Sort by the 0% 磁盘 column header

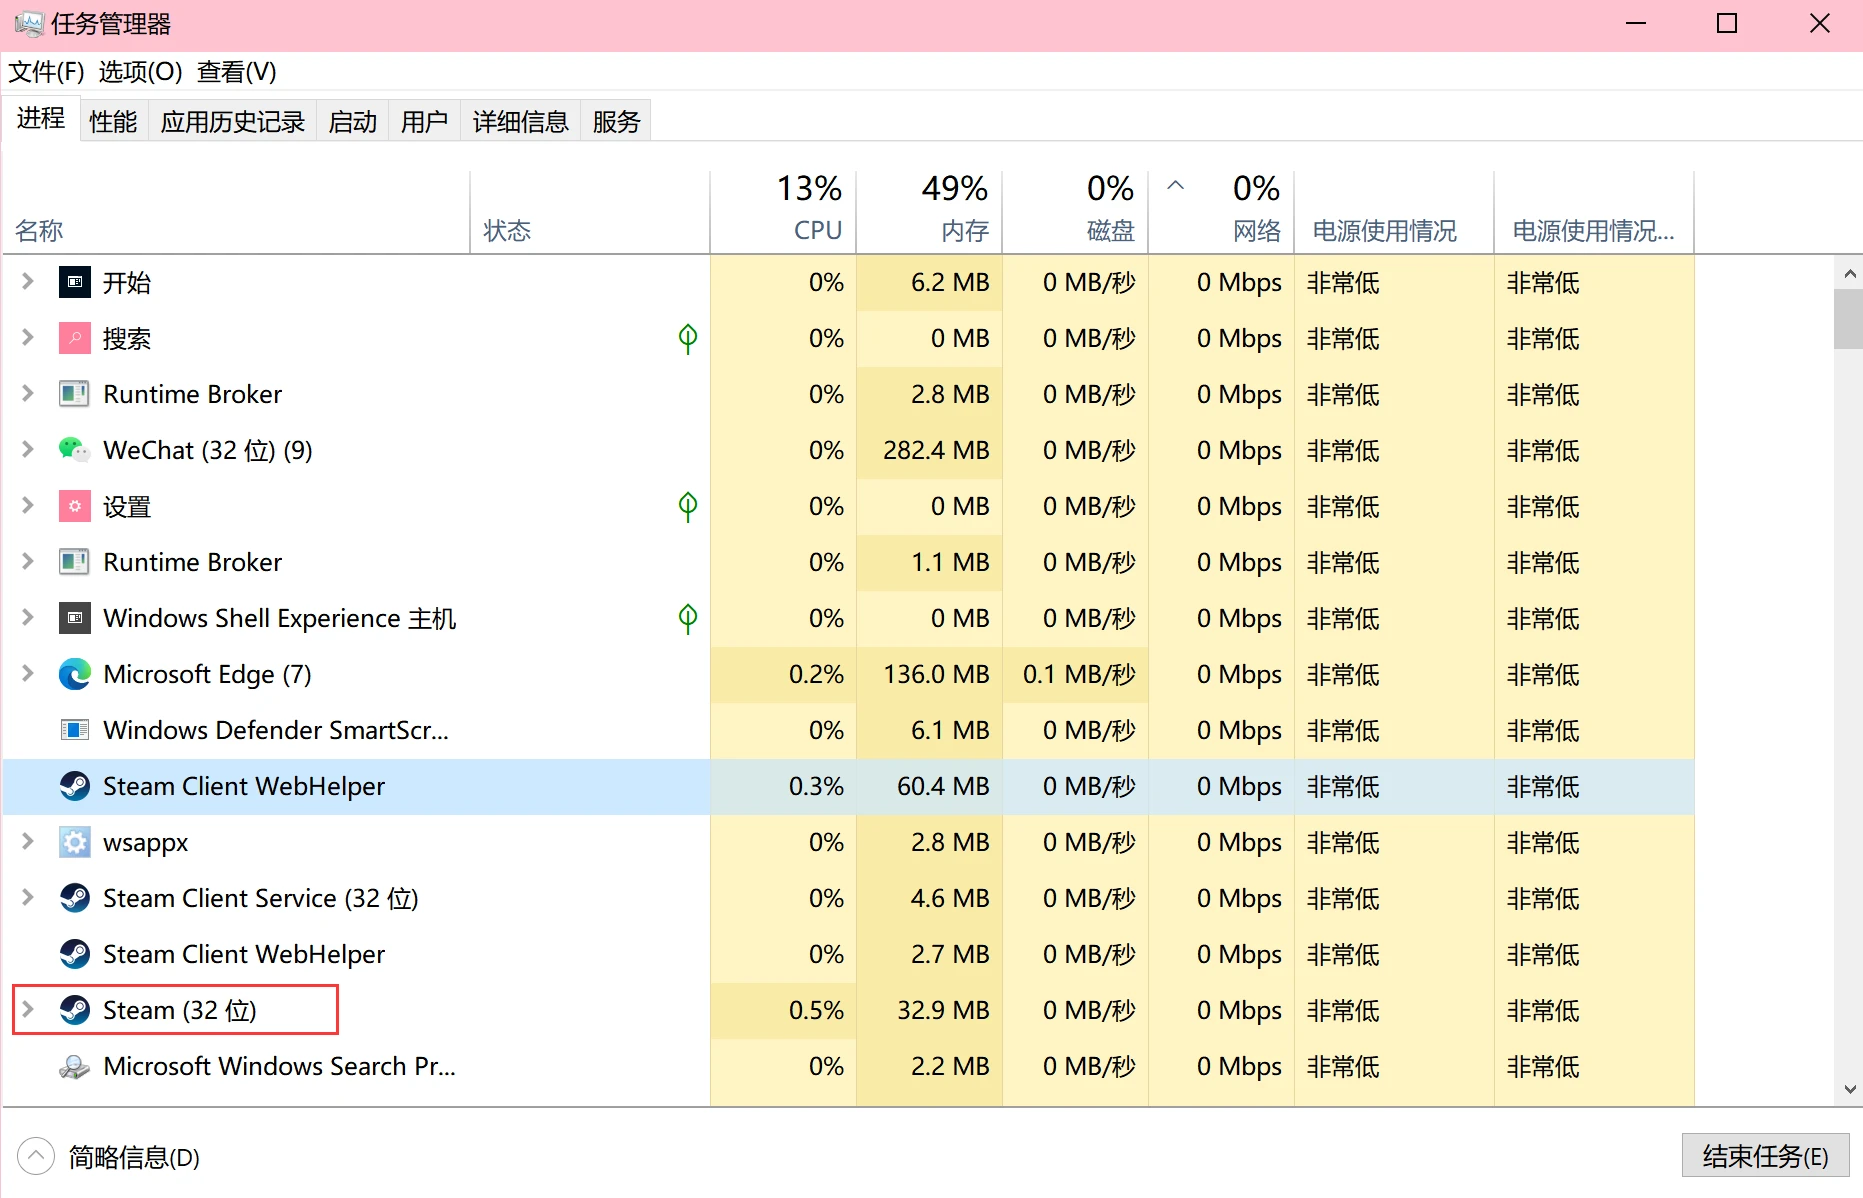[1075, 212]
